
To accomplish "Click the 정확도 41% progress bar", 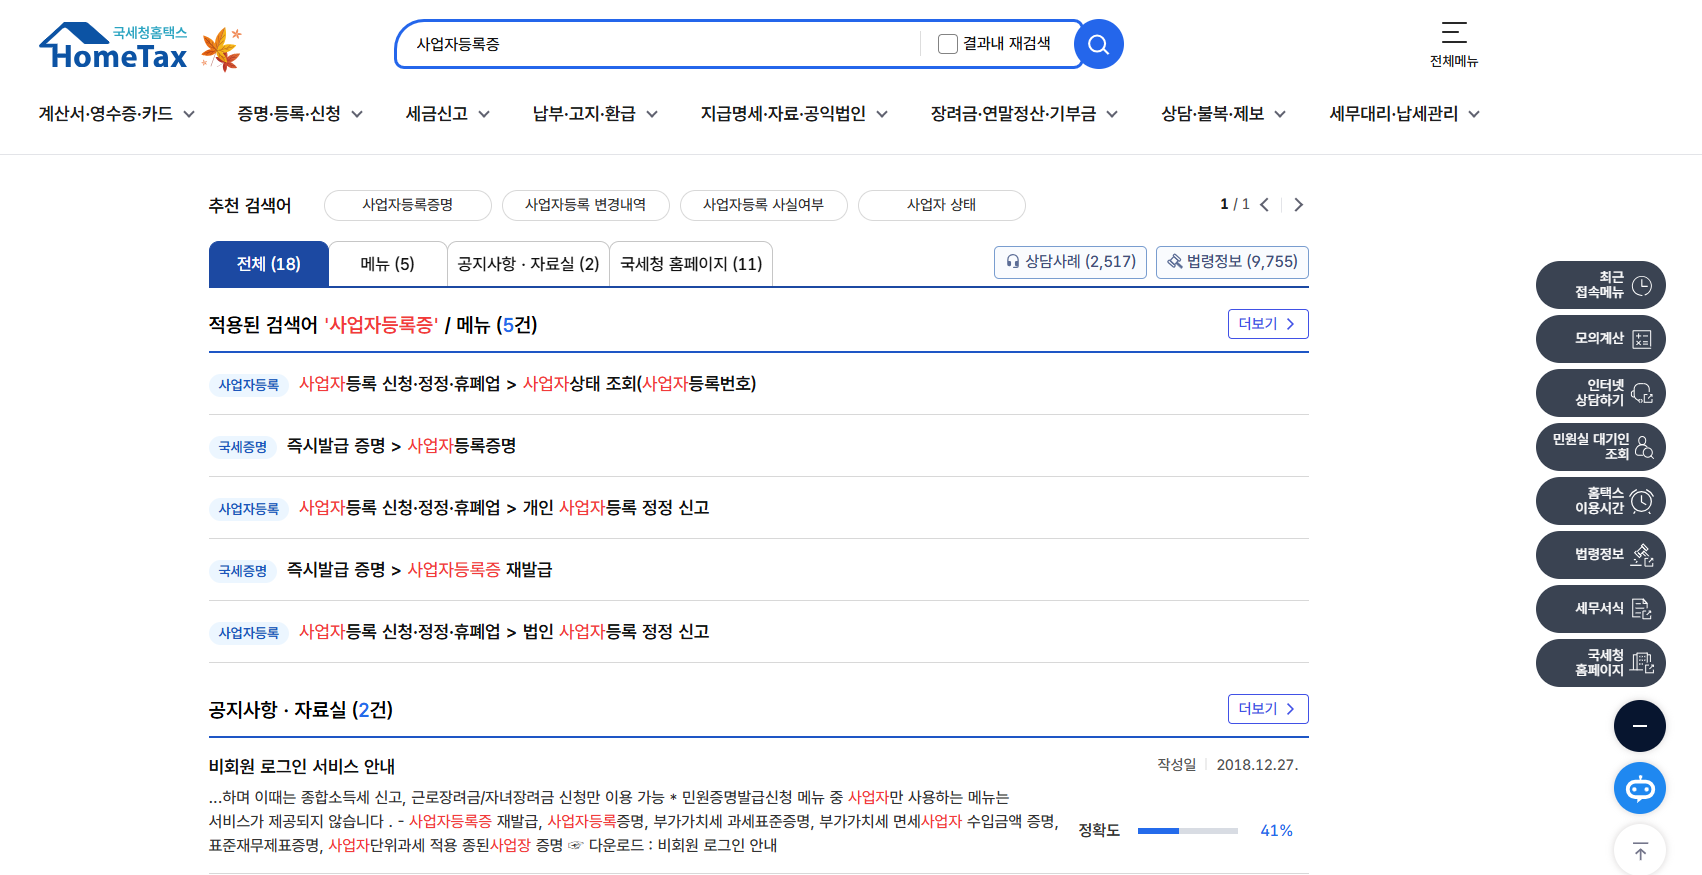I will tap(1187, 831).
